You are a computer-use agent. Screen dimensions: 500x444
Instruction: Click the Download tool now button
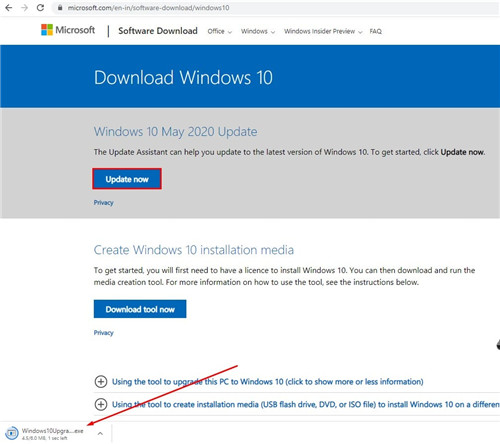pos(140,309)
